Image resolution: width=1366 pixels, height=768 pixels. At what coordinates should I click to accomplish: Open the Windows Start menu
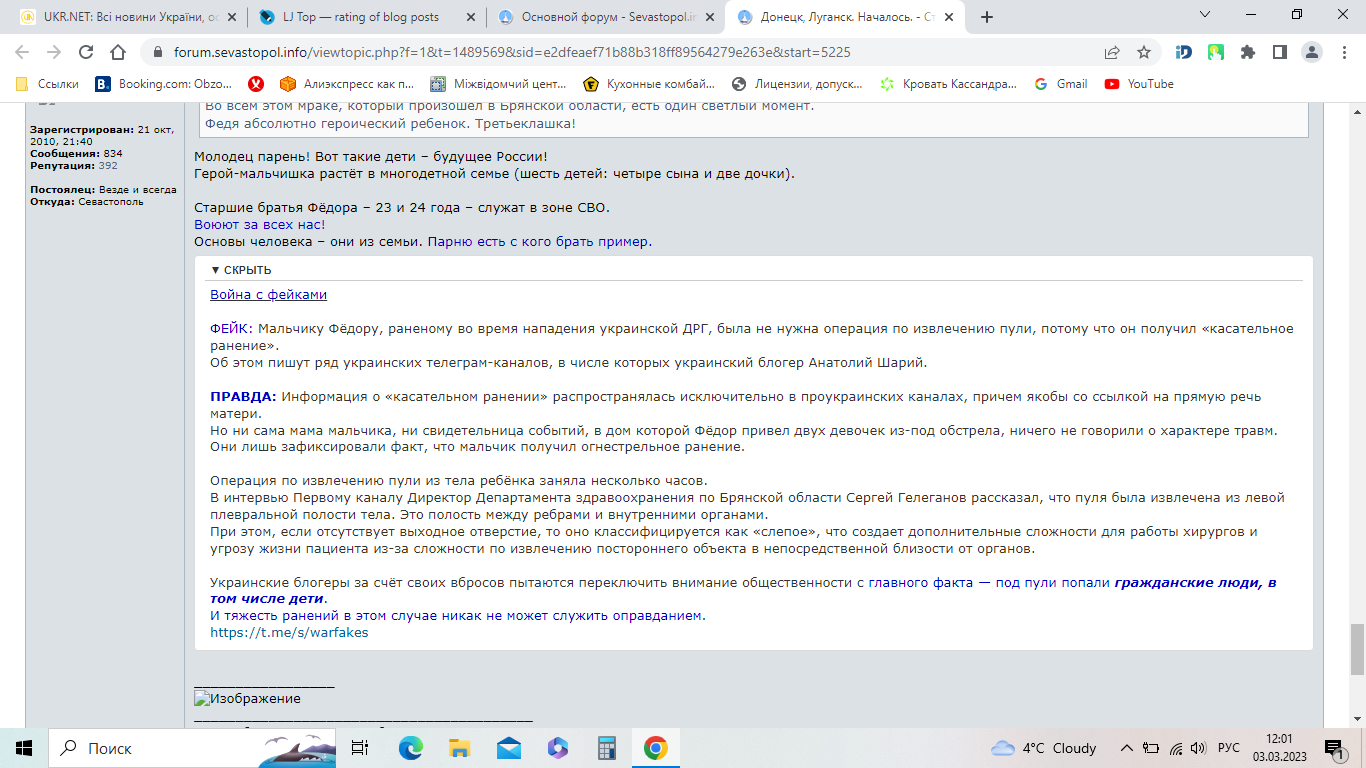click(24, 748)
